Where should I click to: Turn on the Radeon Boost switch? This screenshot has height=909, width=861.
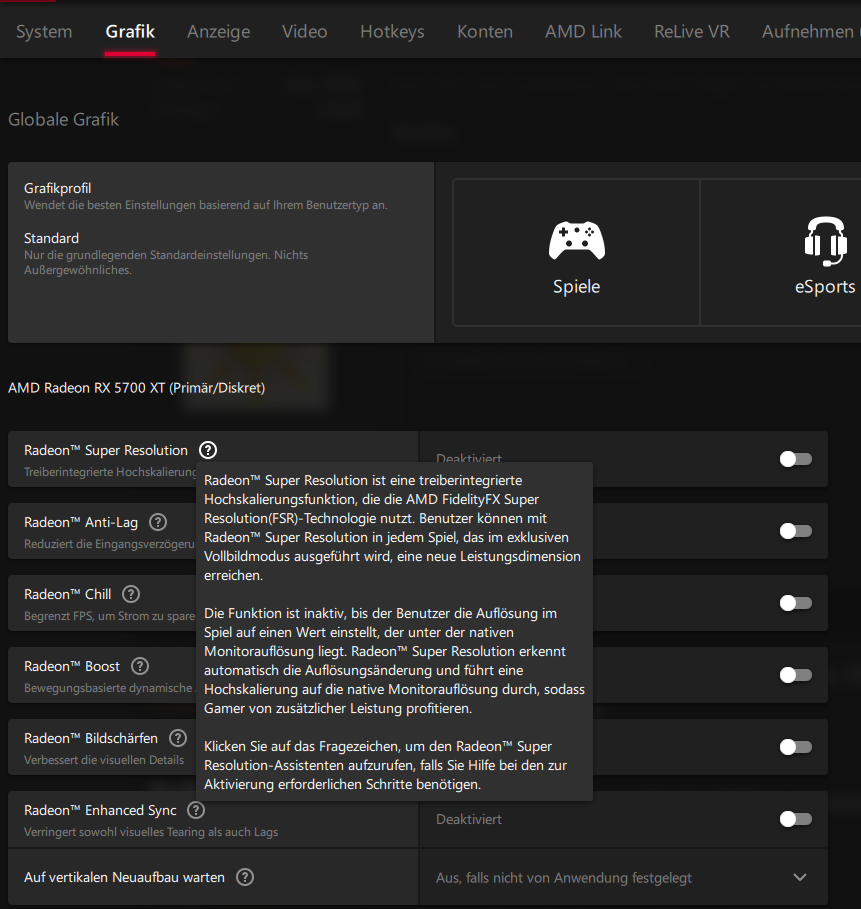coord(795,675)
